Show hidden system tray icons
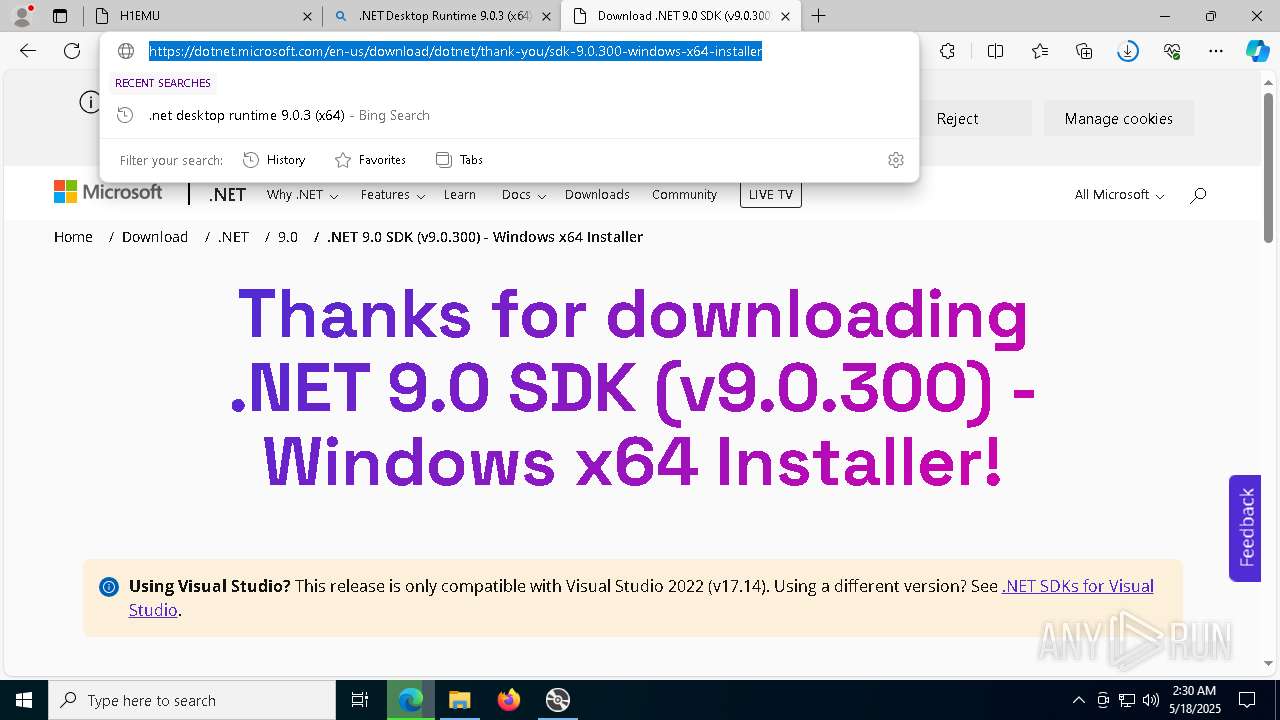This screenshot has width=1280, height=720. click(1078, 700)
